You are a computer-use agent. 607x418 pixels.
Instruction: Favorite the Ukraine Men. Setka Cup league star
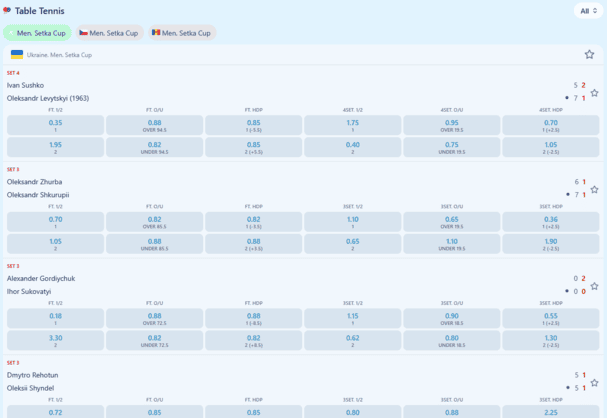point(589,55)
